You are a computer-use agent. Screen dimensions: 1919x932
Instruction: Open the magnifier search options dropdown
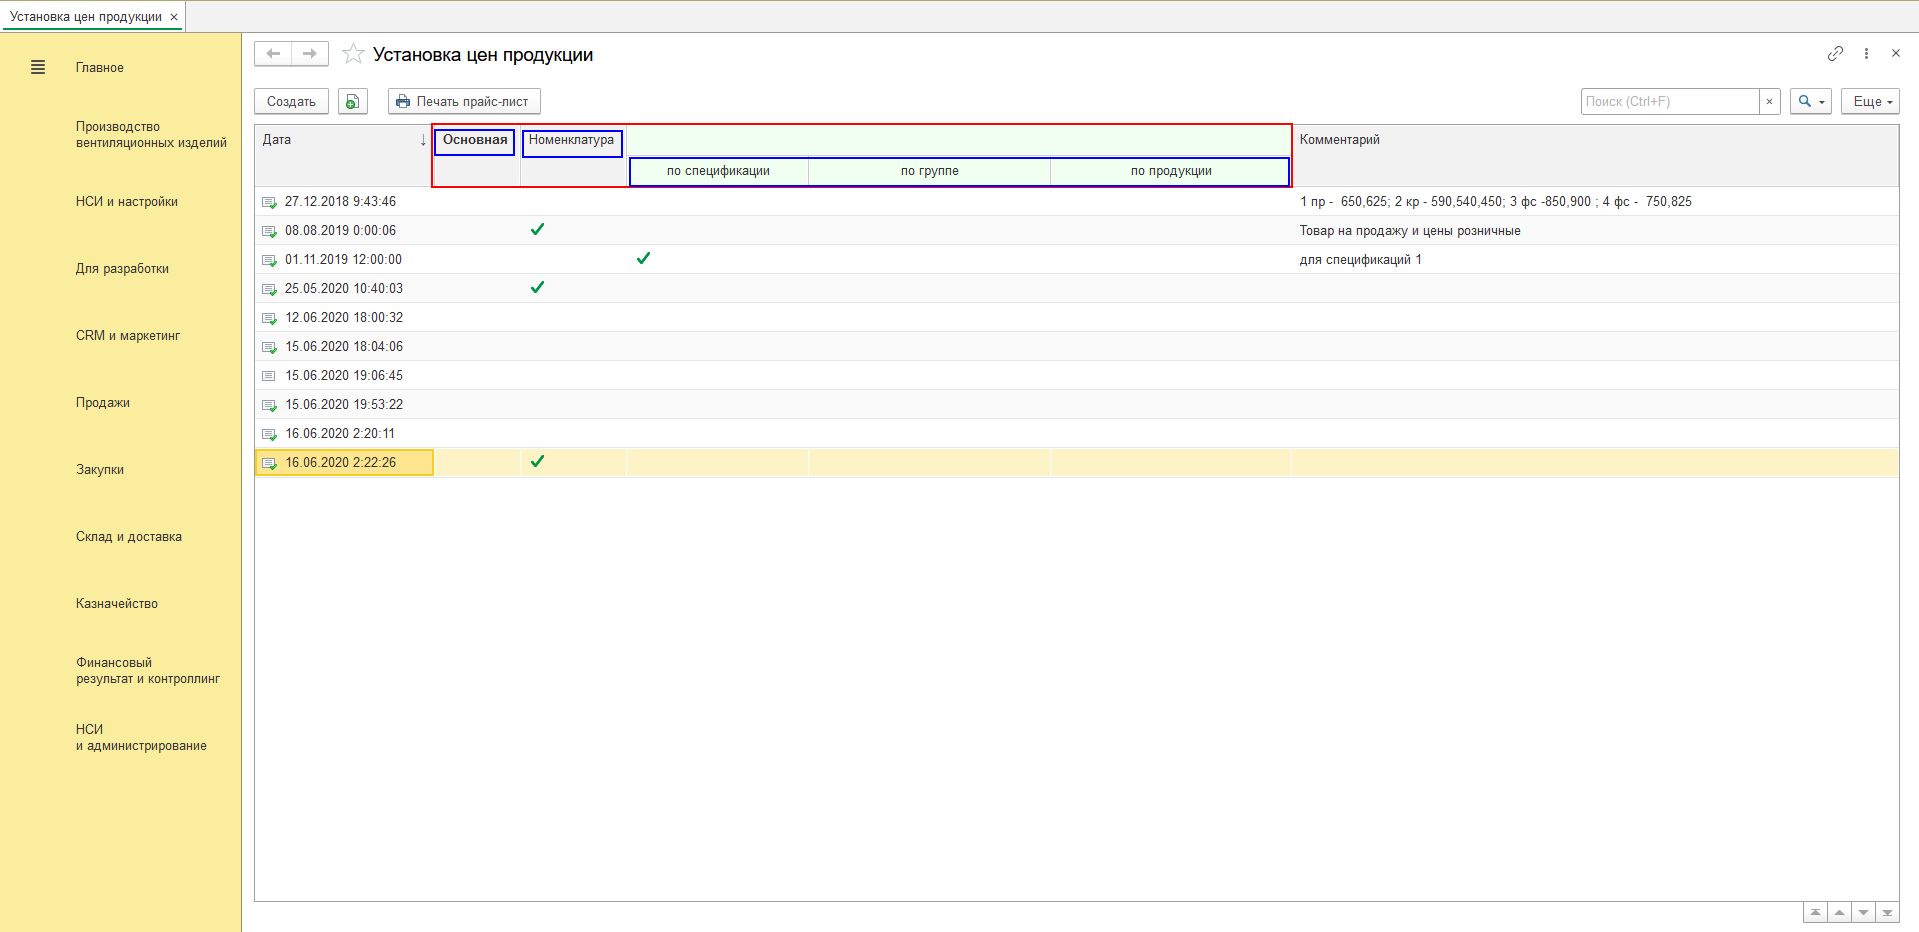(1810, 101)
